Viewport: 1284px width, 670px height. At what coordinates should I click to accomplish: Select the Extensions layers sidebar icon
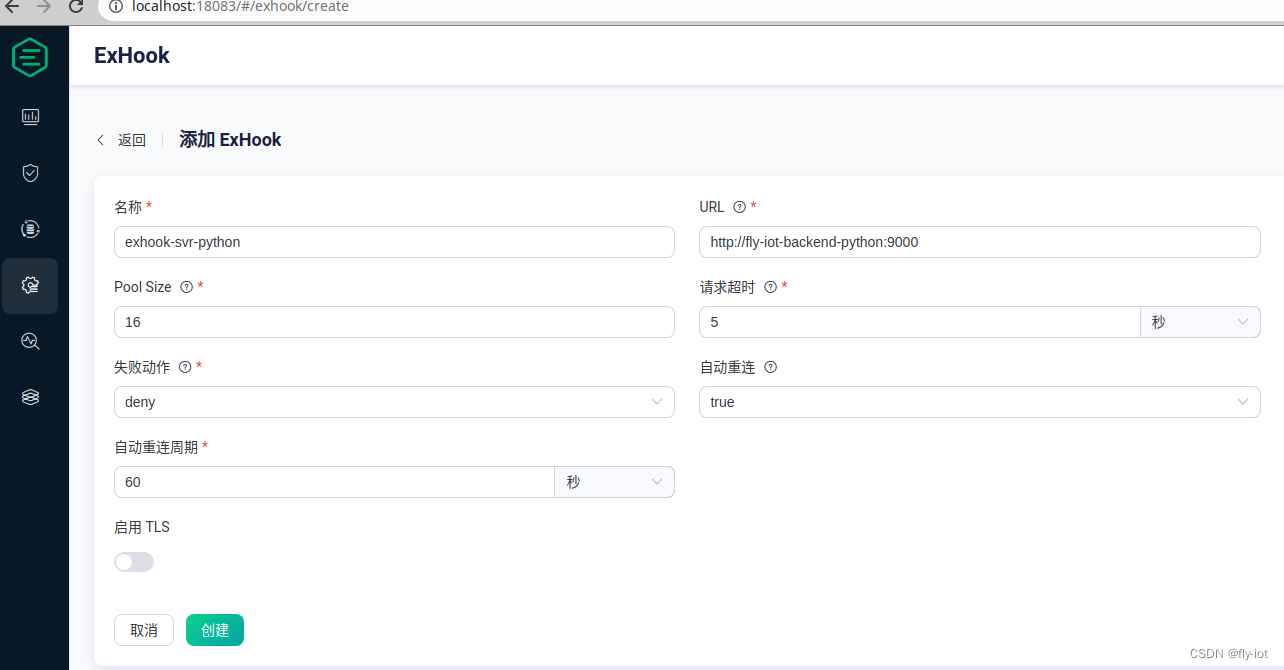30,397
